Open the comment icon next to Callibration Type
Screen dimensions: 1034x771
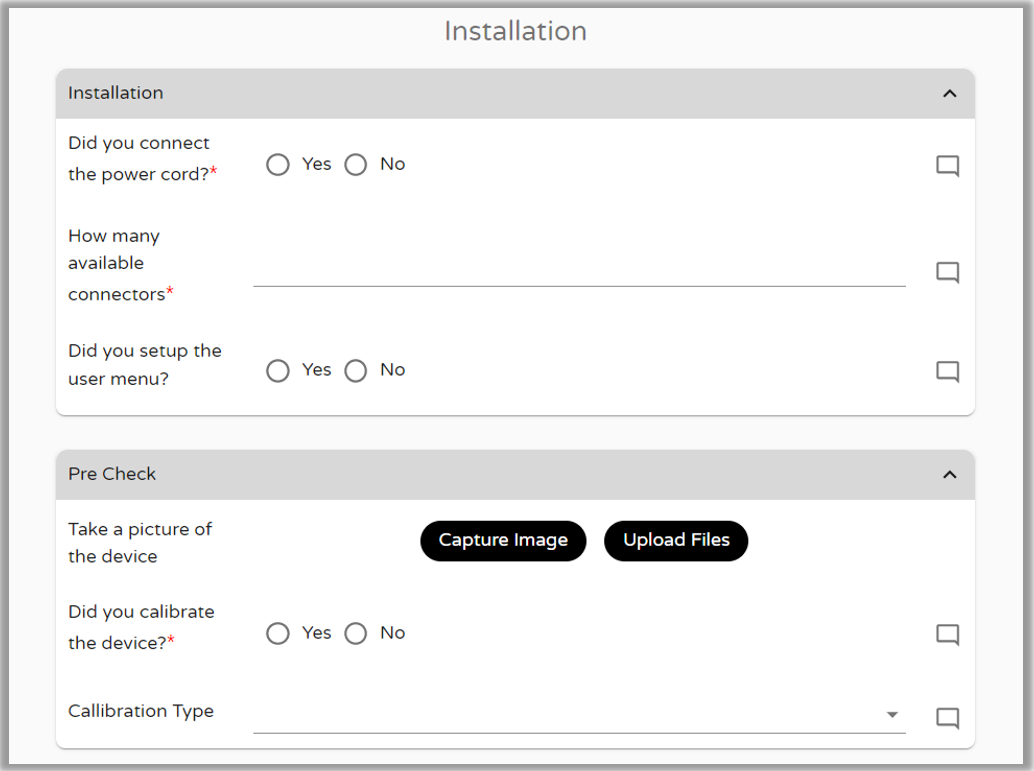[x=947, y=717]
